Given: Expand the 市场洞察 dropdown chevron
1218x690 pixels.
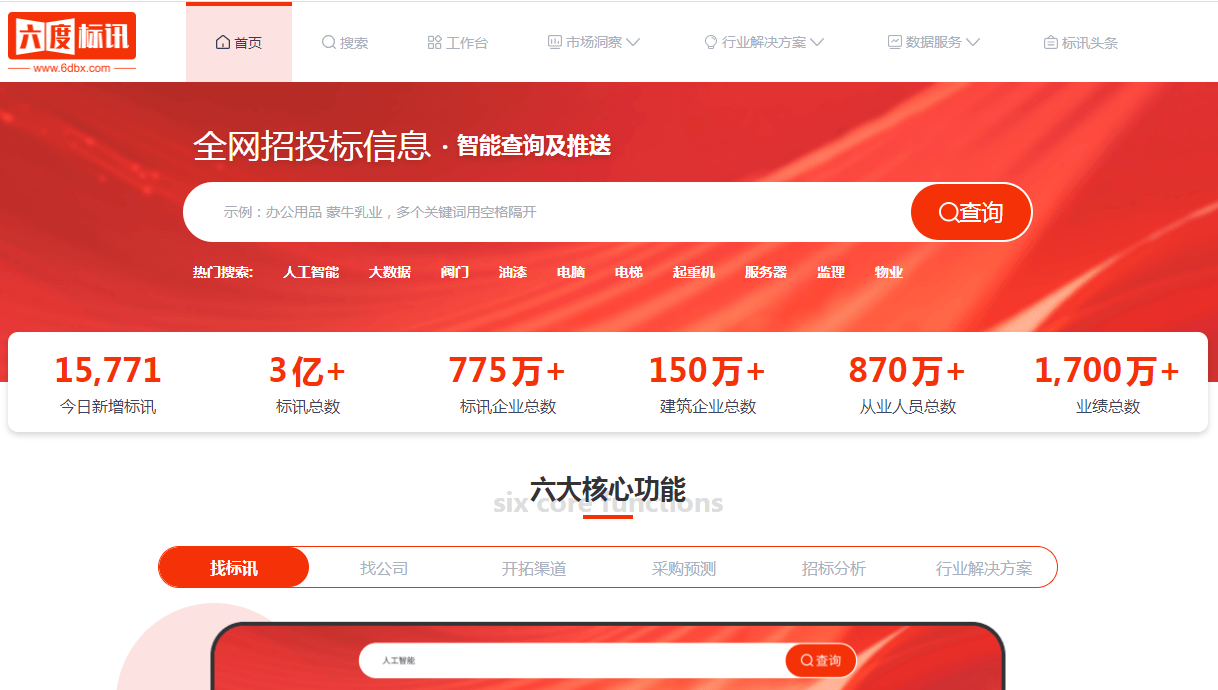Looking at the screenshot, I should [x=633, y=42].
